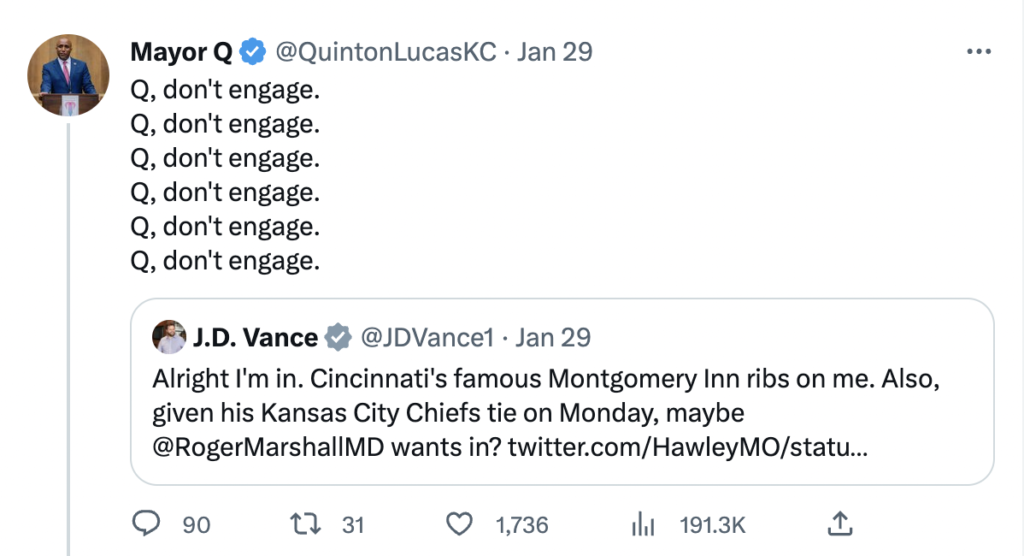The width and height of the screenshot is (1024, 556).
Task: Open the Jan 29 timestamp on Mayor Q's tweet
Action: pyautogui.click(x=556, y=53)
